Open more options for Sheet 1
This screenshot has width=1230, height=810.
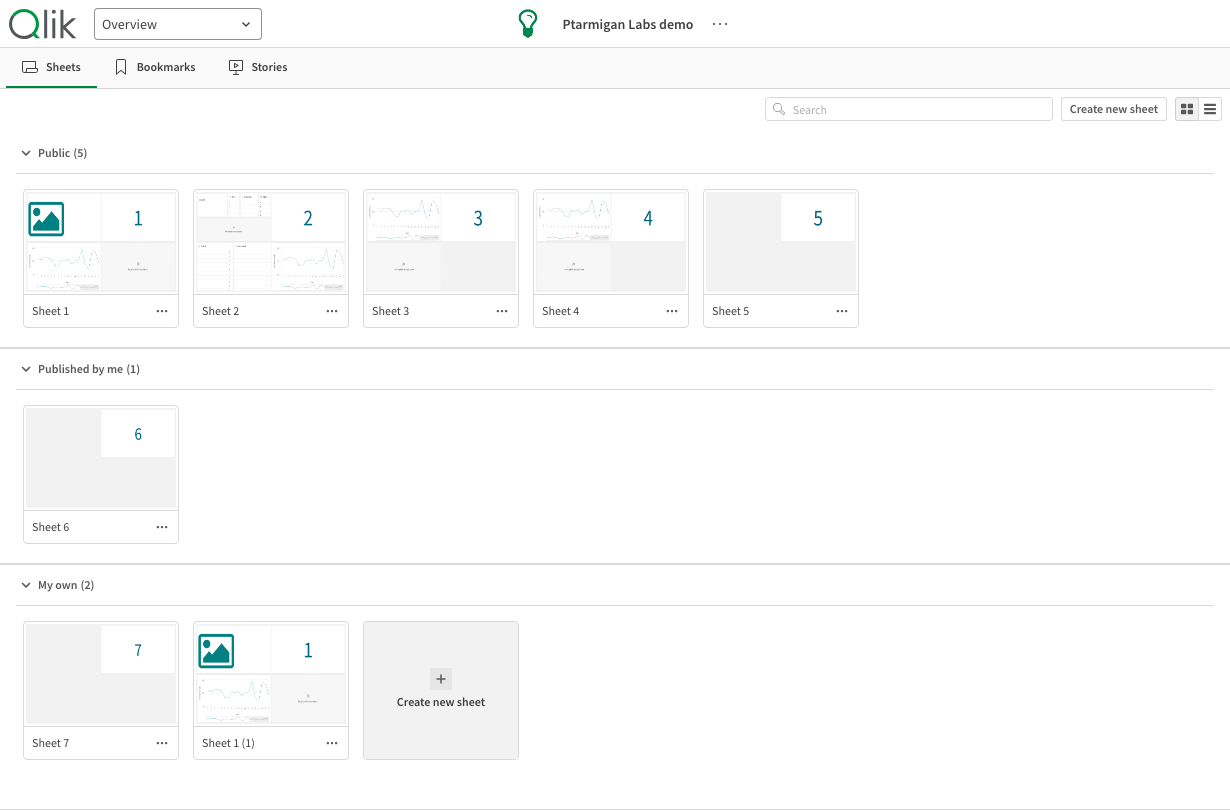tap(162, 311)
